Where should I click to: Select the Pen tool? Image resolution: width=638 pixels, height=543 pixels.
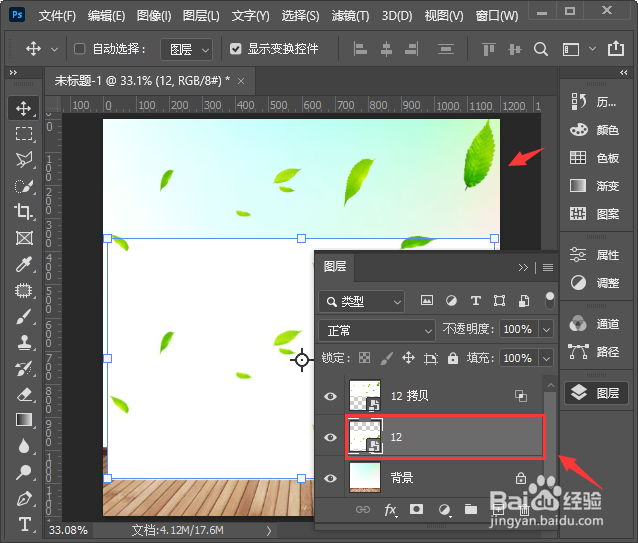tap(24, 499)
